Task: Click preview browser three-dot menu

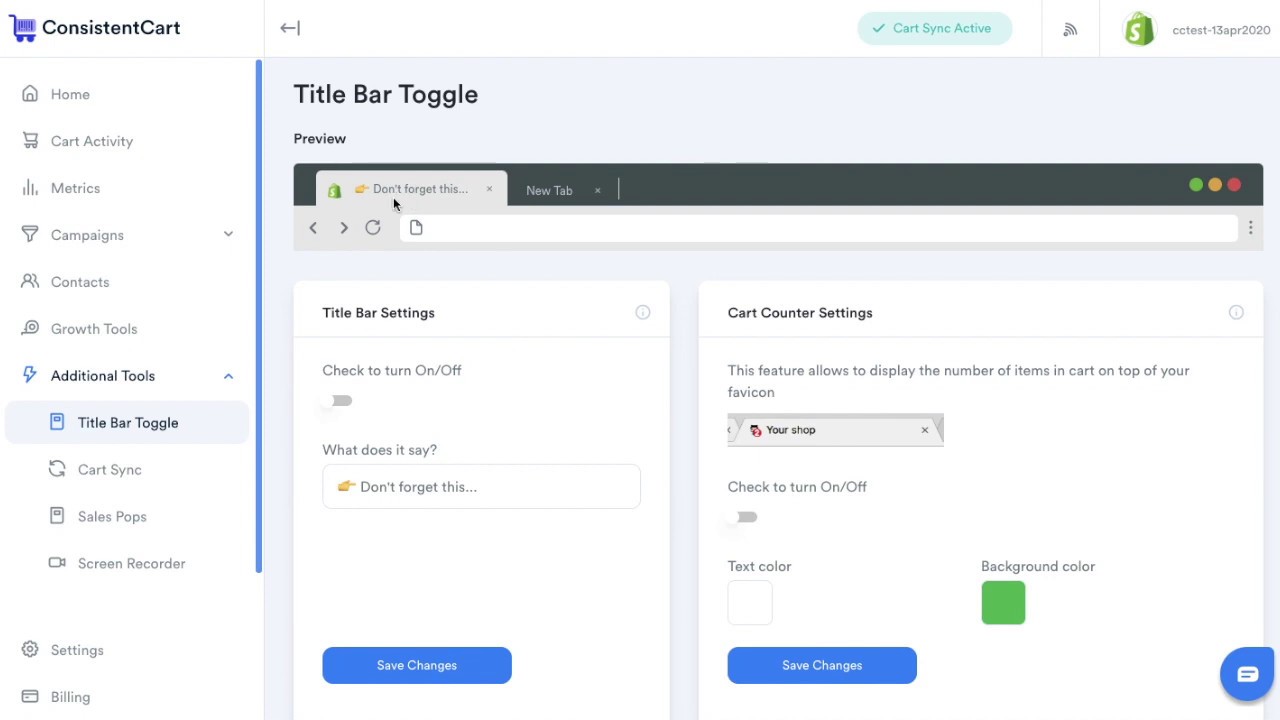Action: pos(1250,228)
